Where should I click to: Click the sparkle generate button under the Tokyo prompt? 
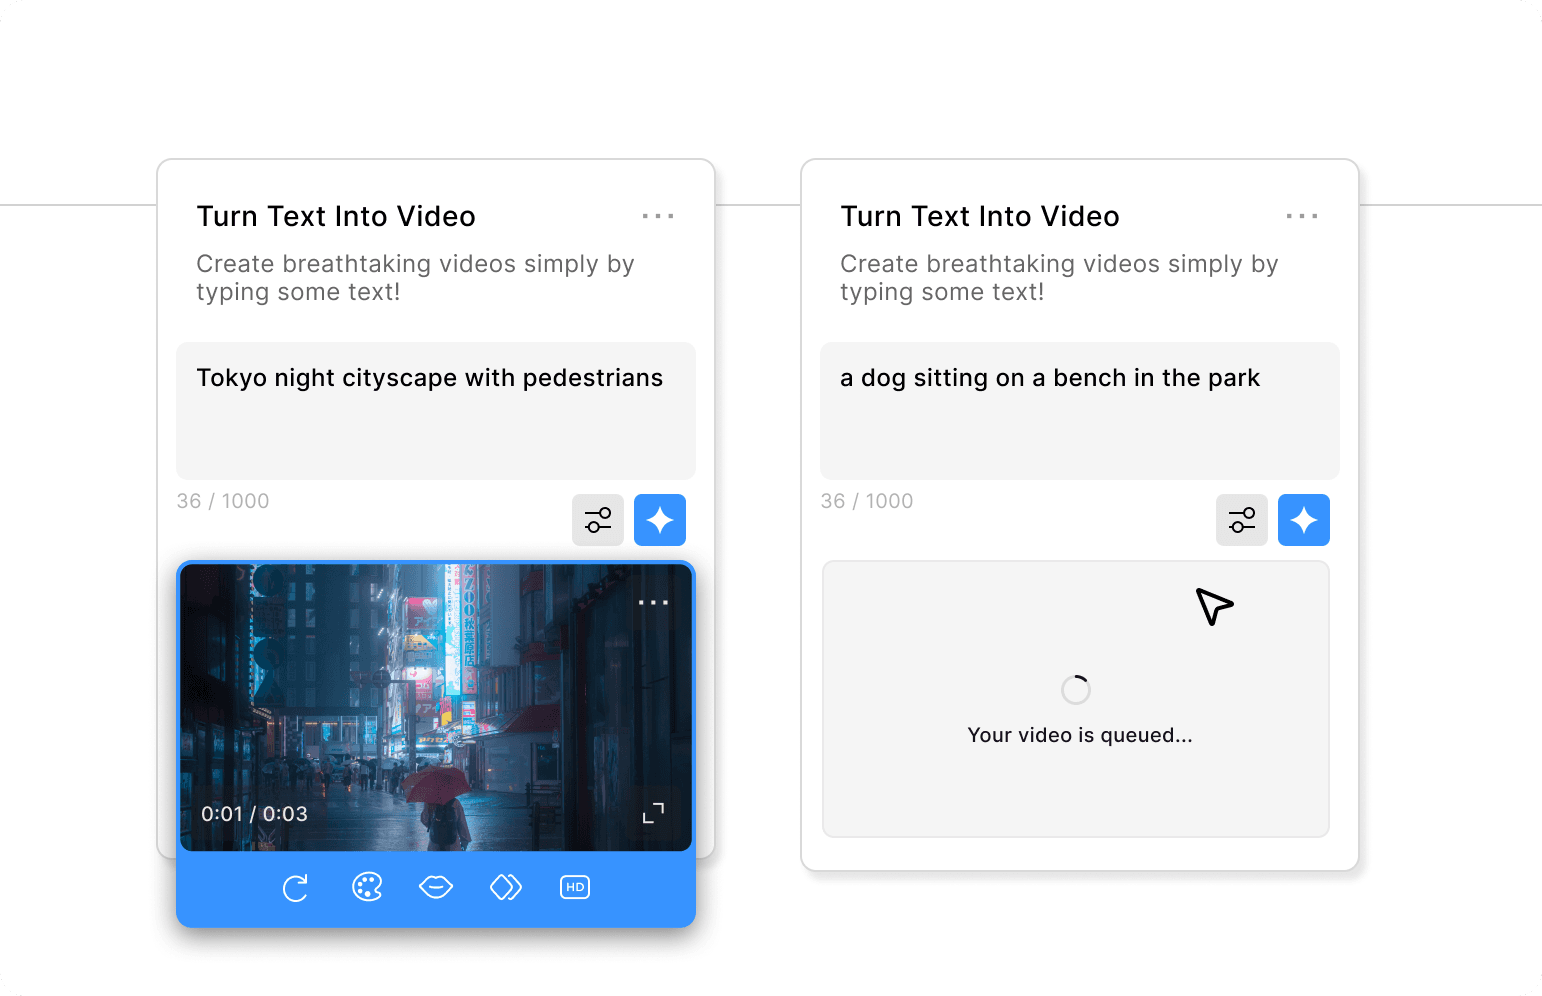point(660,520)
